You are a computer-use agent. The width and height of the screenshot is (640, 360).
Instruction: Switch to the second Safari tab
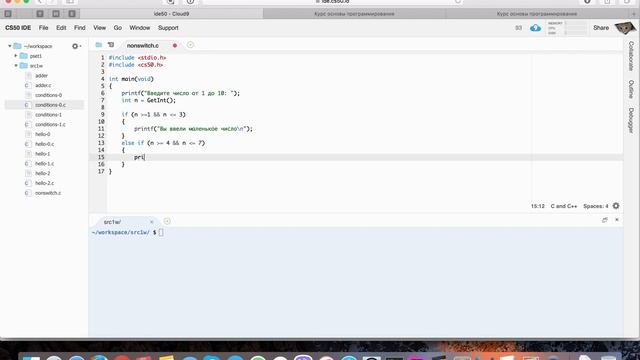click(354, 13)
